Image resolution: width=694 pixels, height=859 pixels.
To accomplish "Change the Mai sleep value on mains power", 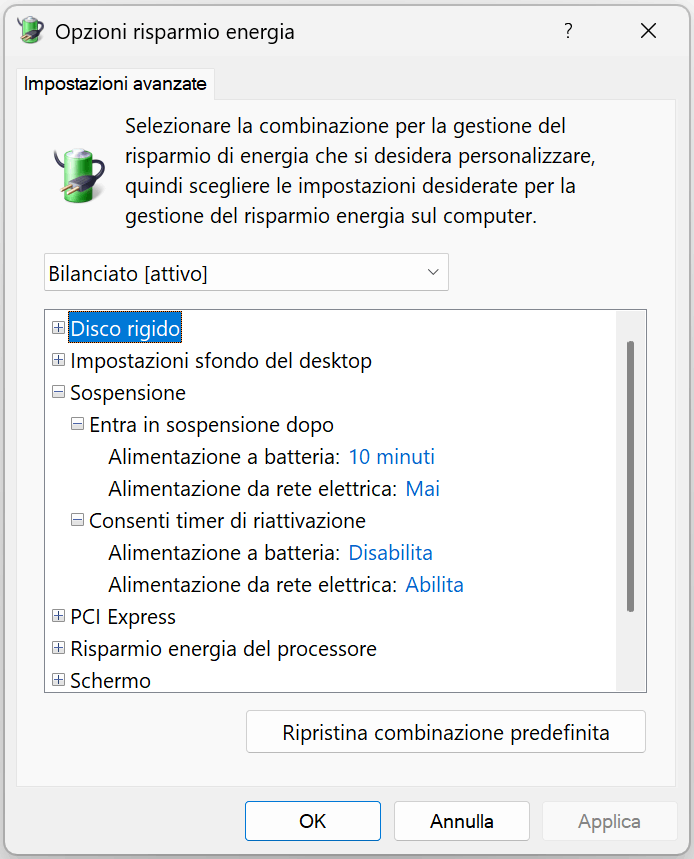I will pos(422,489).
